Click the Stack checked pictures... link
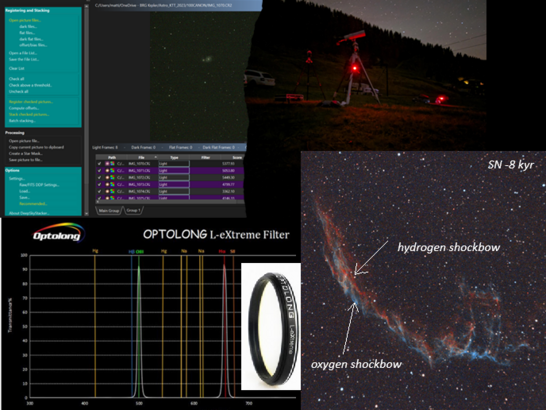 pyautogui.click(x=29, y=114)
